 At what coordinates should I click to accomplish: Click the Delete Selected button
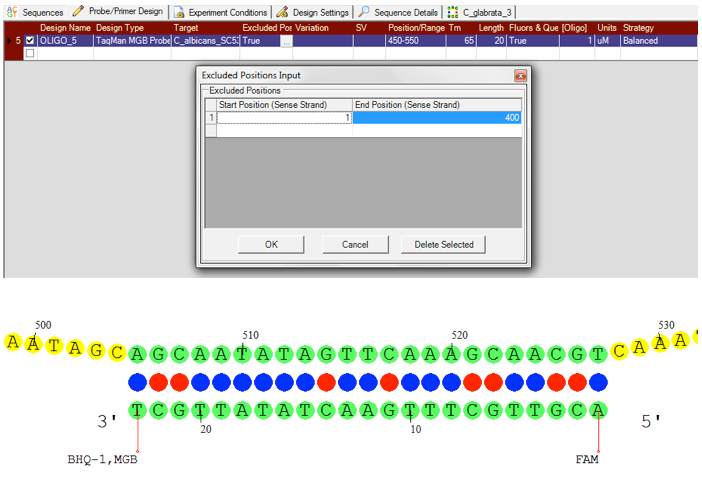(x=443, y=244)
